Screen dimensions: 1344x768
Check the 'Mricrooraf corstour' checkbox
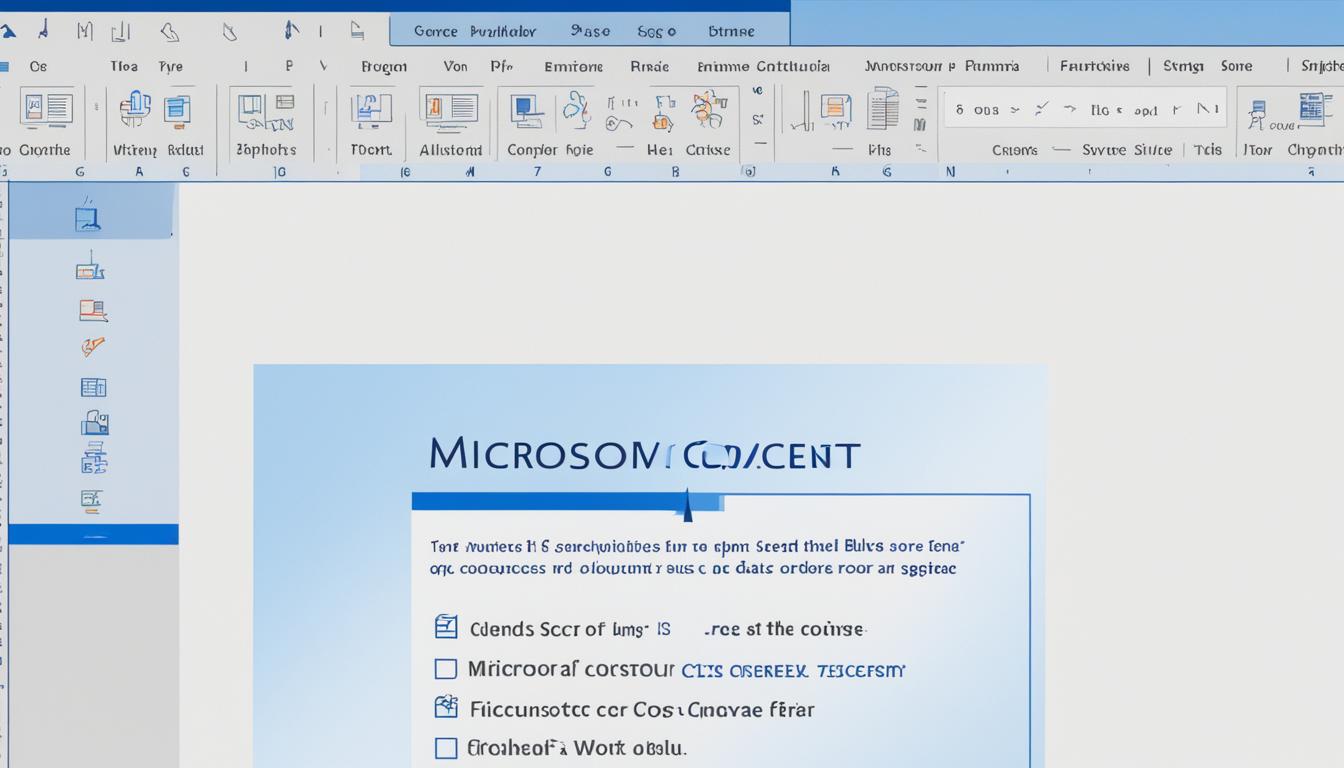pos(446,668)
